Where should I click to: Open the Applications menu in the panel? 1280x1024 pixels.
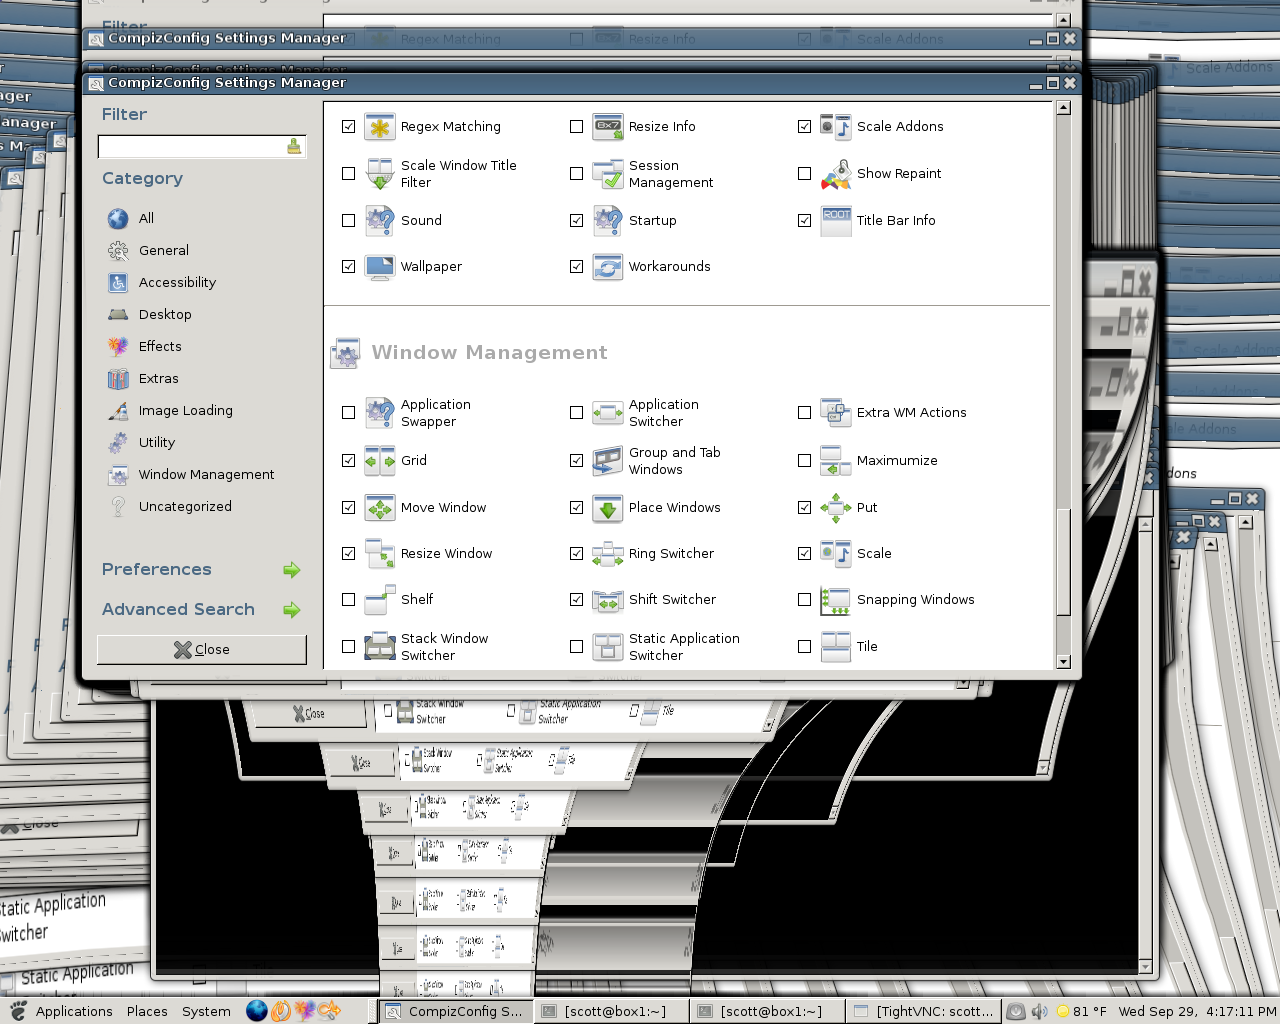(x=74, y=1011)
